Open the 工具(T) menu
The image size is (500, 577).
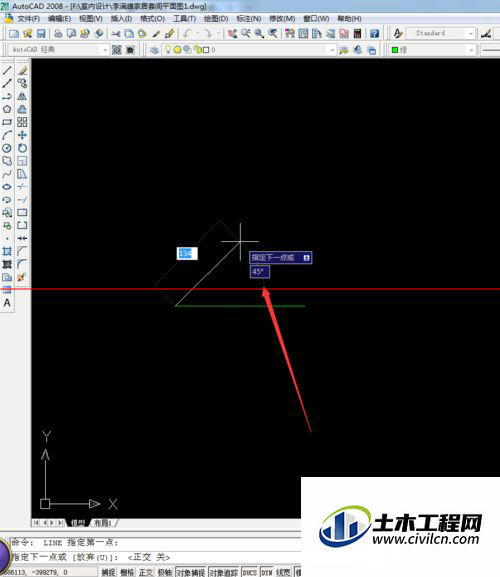click(x=184, y=18)
